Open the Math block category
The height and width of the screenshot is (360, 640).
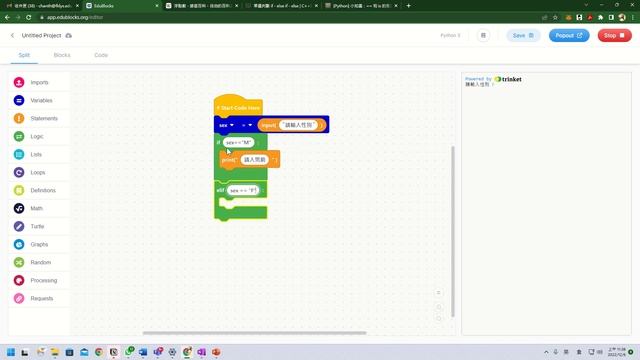click(x=39, y=208)
